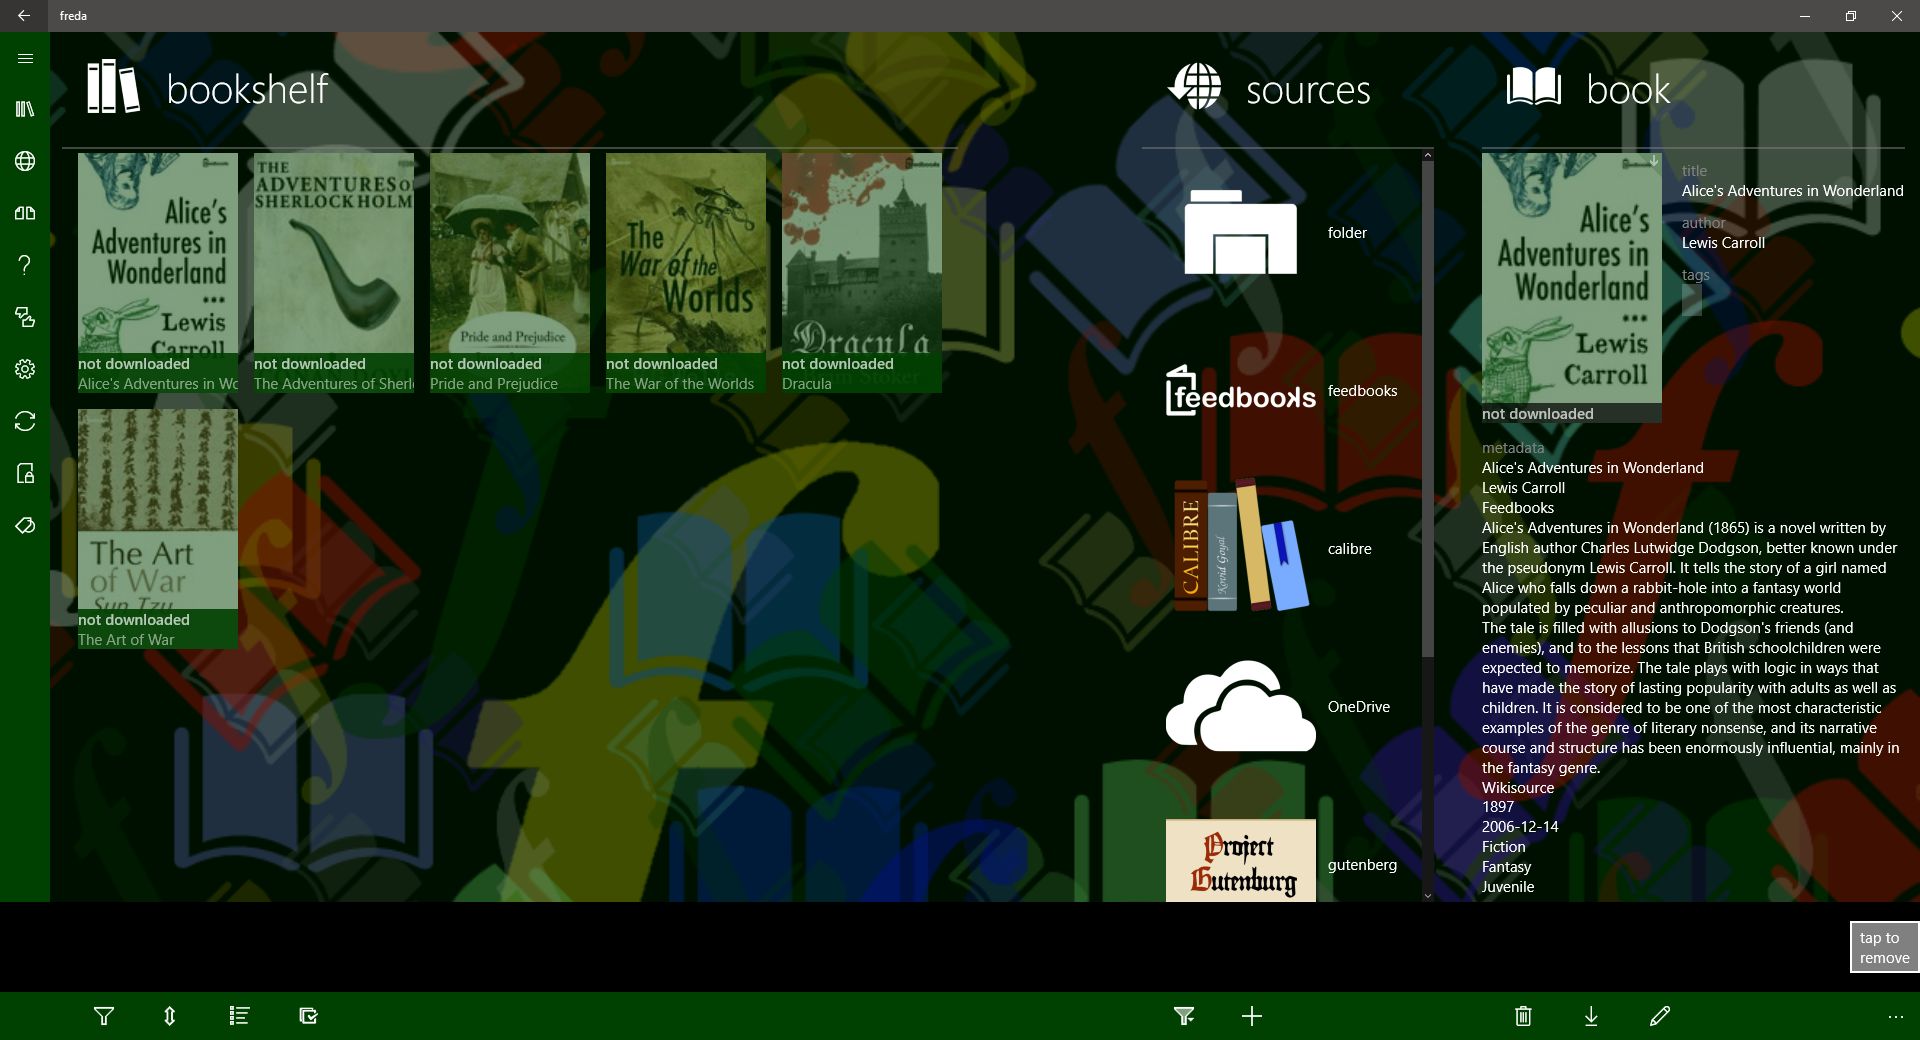Click the '2006-12-14' metadata date
The width and height of the screenshot is (1920, 1040).
pyautogui.click(x=1520, y=827)
